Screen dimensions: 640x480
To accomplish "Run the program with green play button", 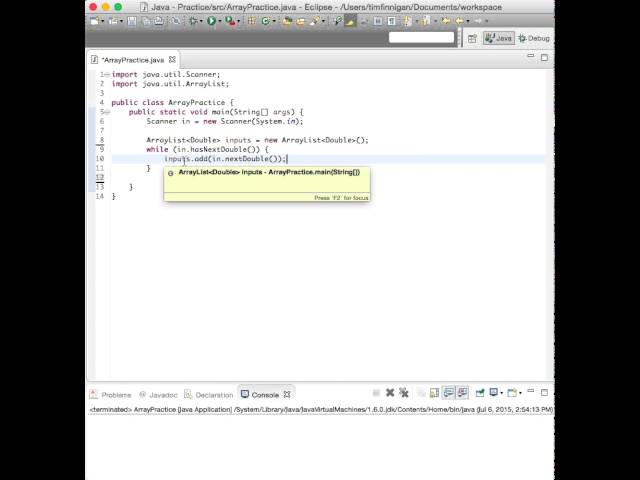I will click(x=211, y=21).
